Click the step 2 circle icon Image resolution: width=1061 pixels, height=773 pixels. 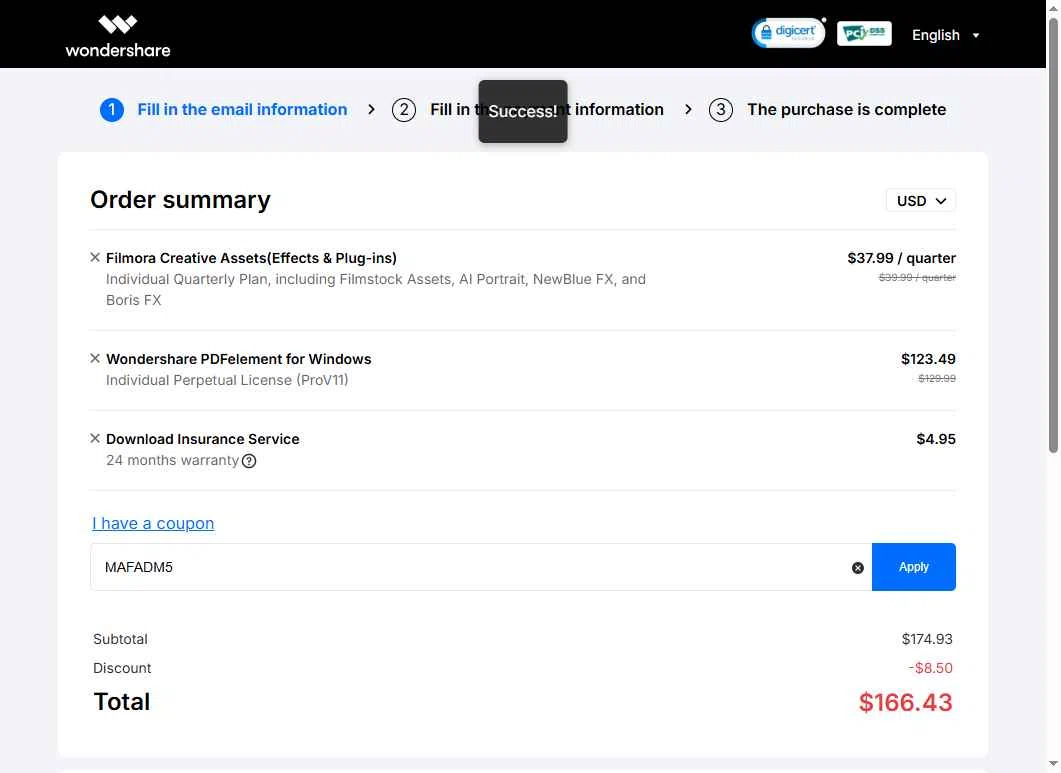(x=404, y=110)
